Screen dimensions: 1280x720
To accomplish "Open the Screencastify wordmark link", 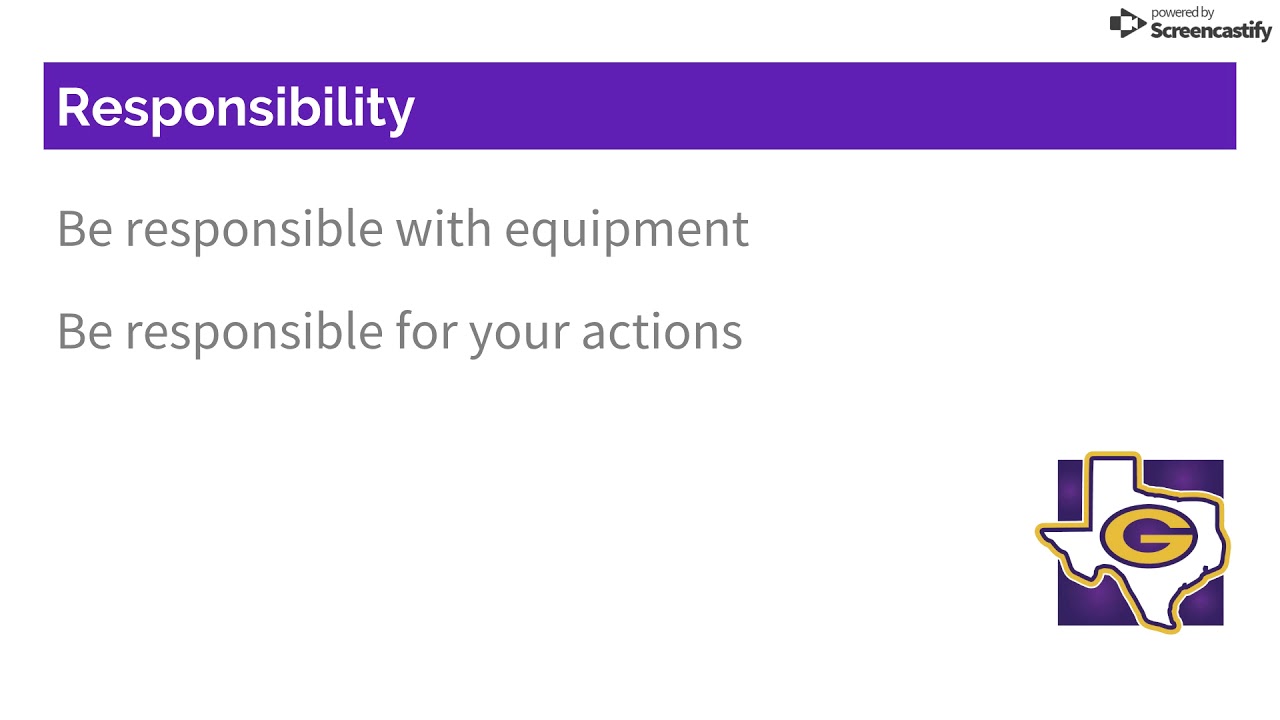I will tap(1210, 31).
